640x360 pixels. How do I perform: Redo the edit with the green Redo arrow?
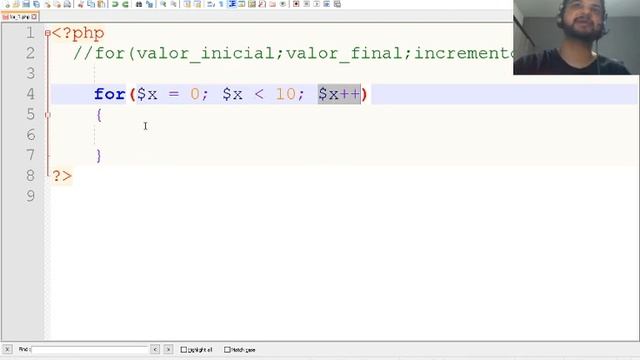[x=126, y=4]
